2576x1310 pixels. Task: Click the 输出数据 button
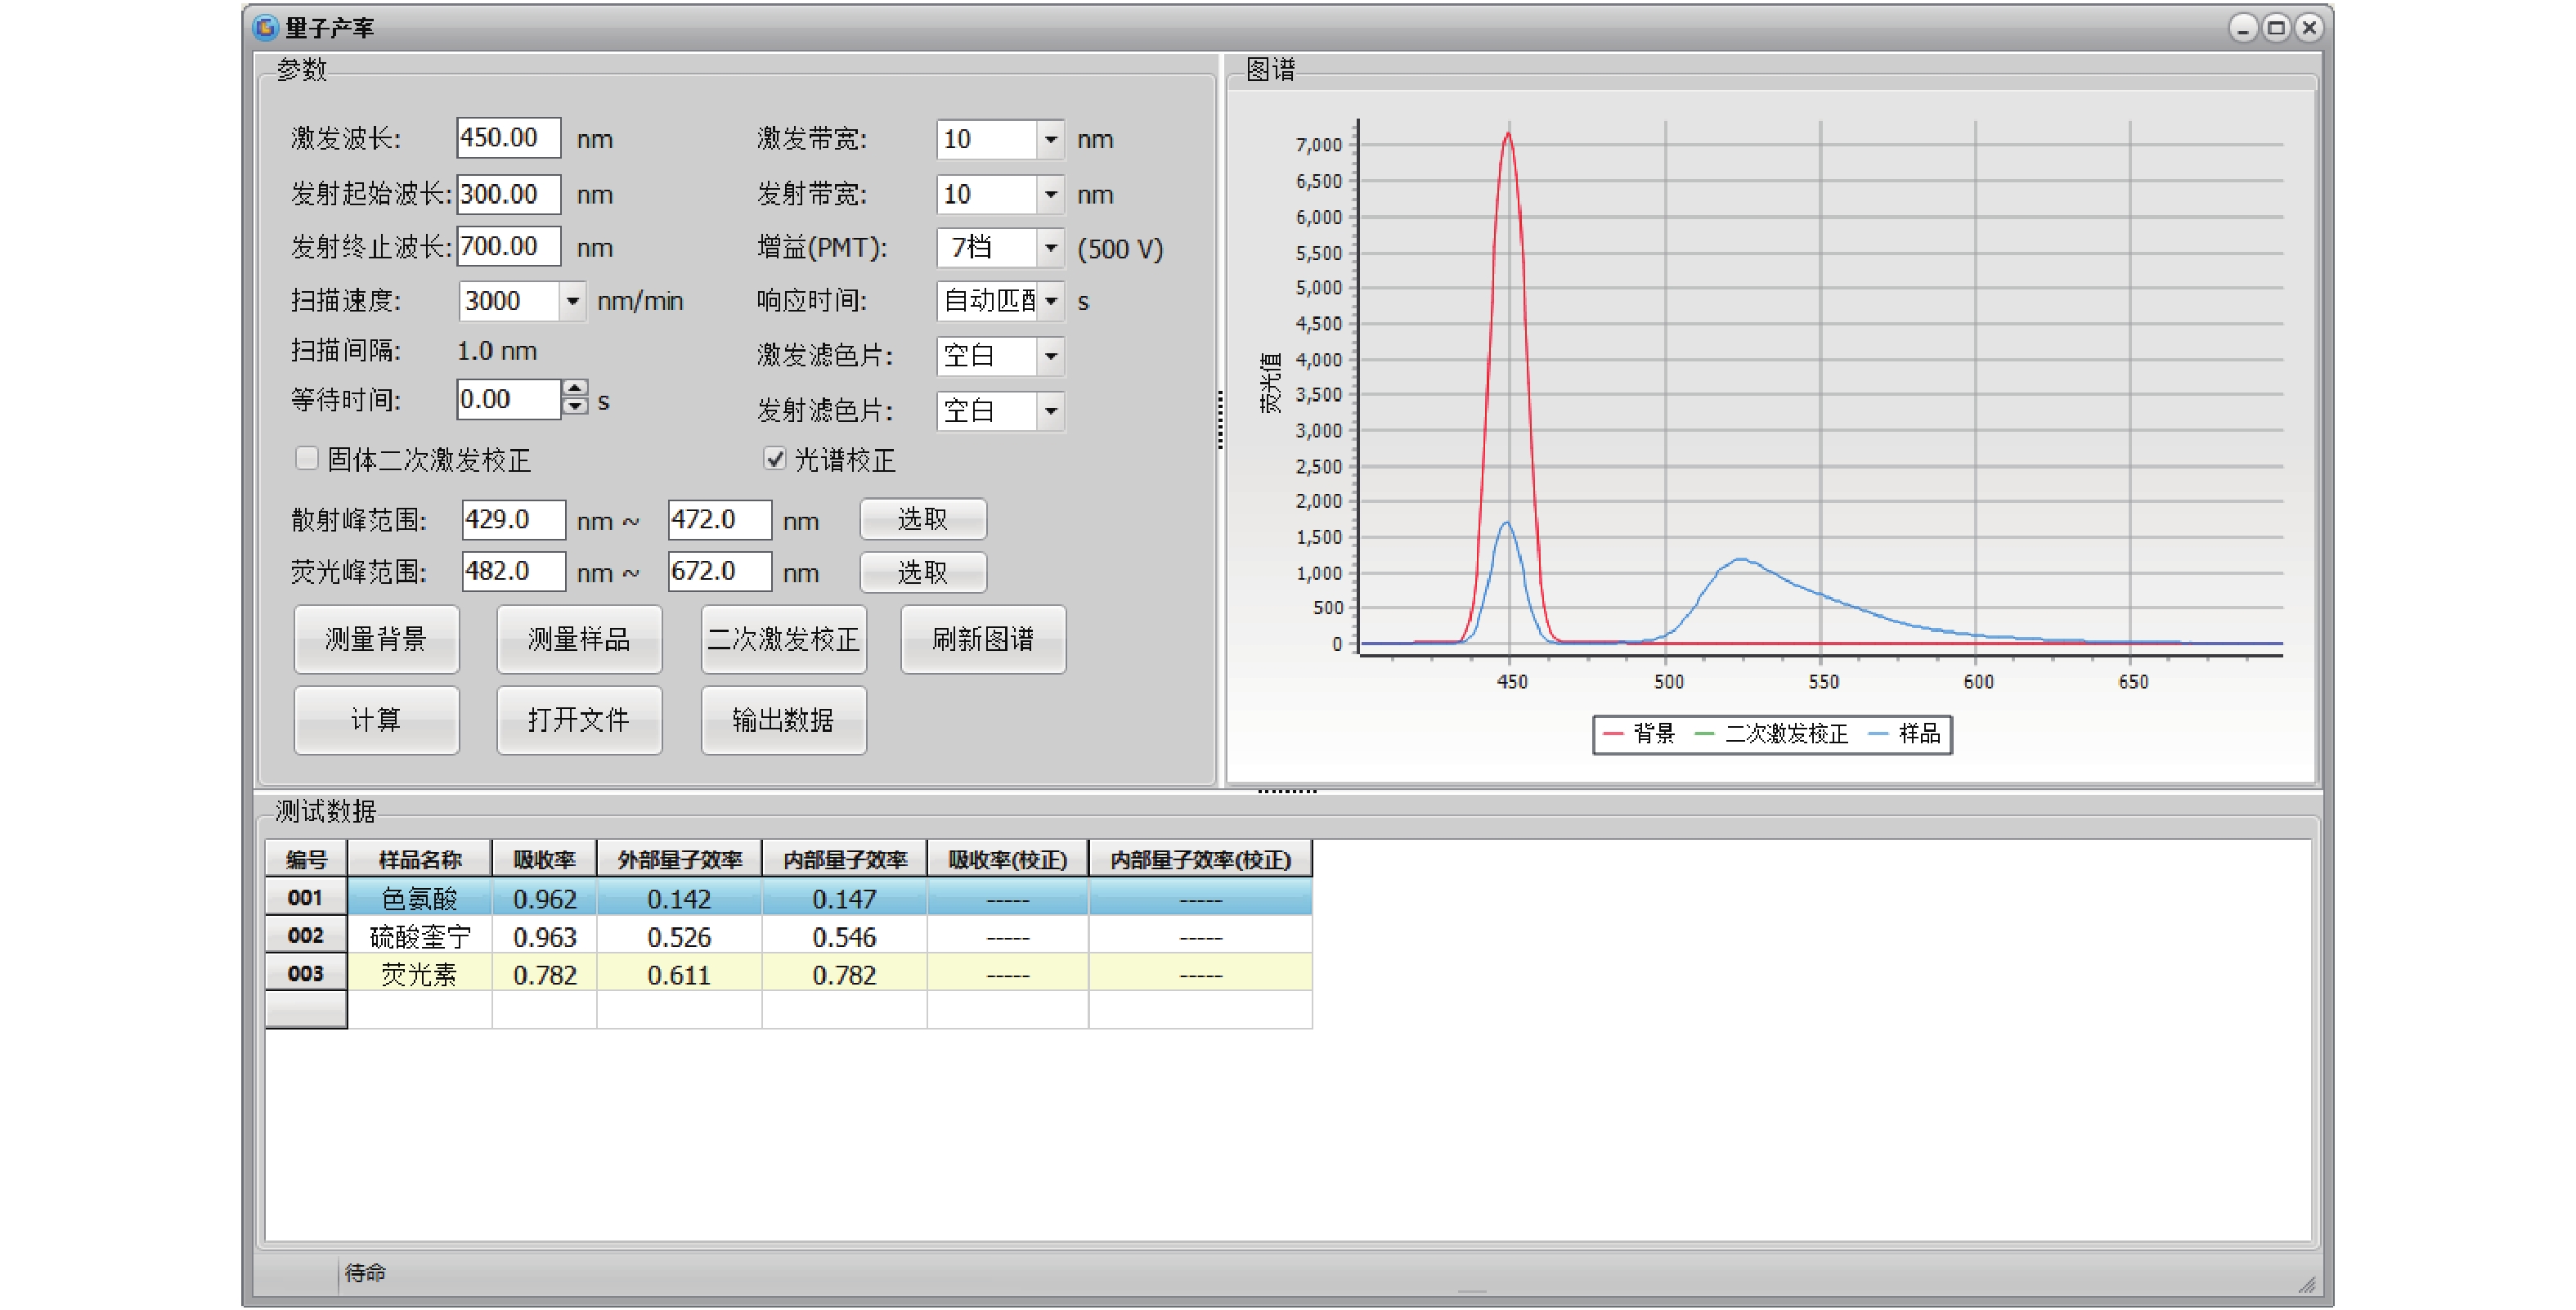coord(783,720)
